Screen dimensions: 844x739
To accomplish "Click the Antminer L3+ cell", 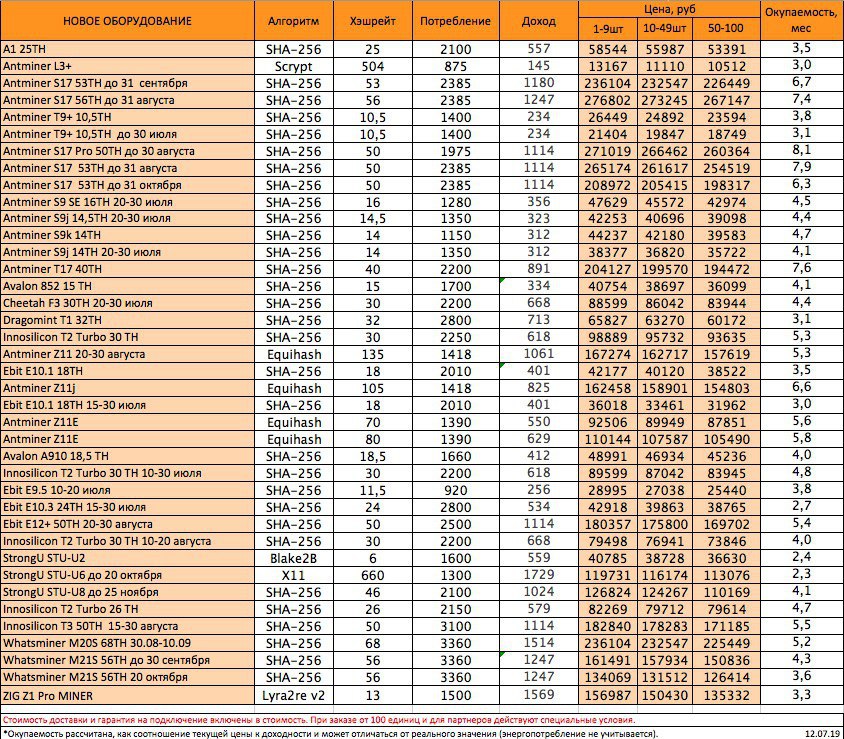I will pyautogui.click(x=127, y=66).
